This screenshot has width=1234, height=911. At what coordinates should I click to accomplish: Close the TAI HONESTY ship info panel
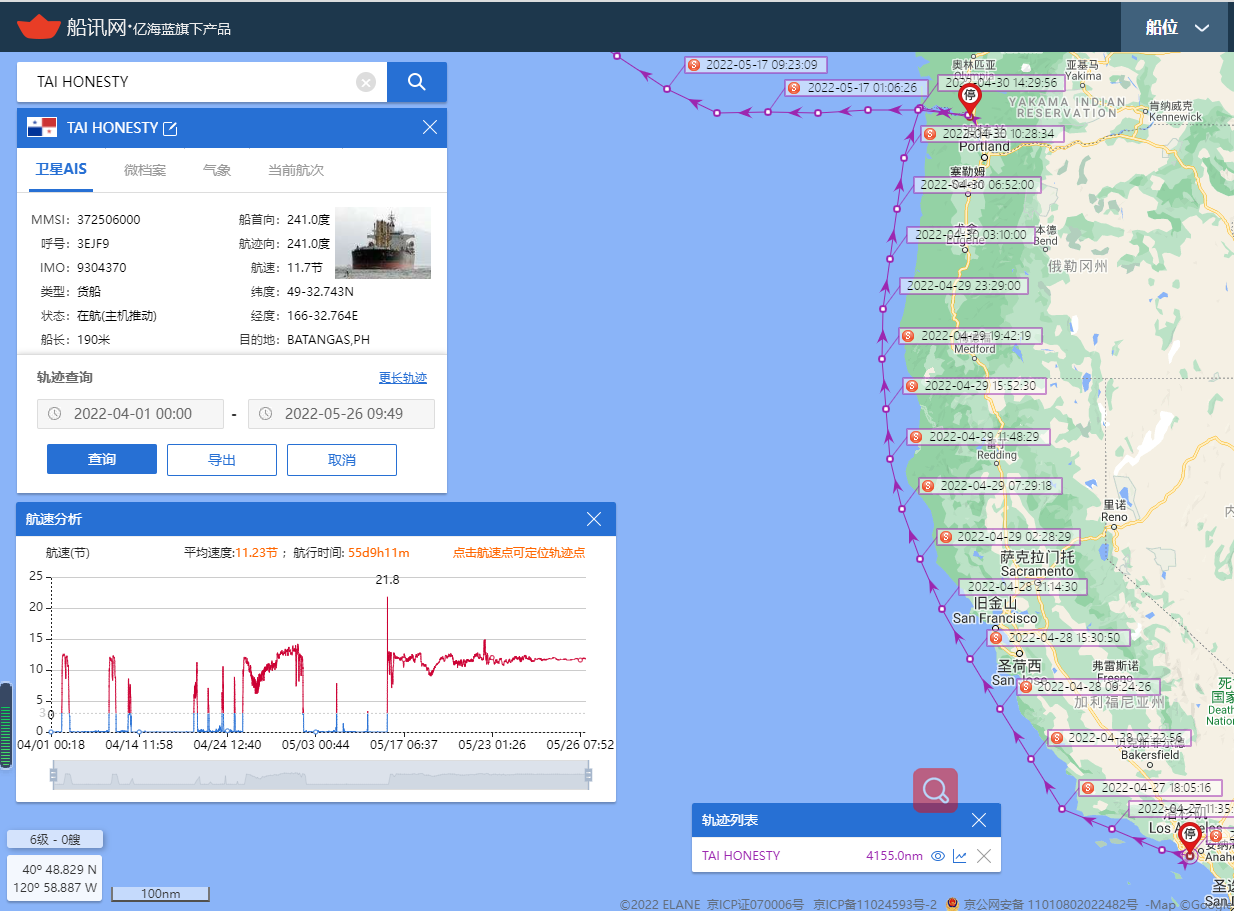coord(430,127)
